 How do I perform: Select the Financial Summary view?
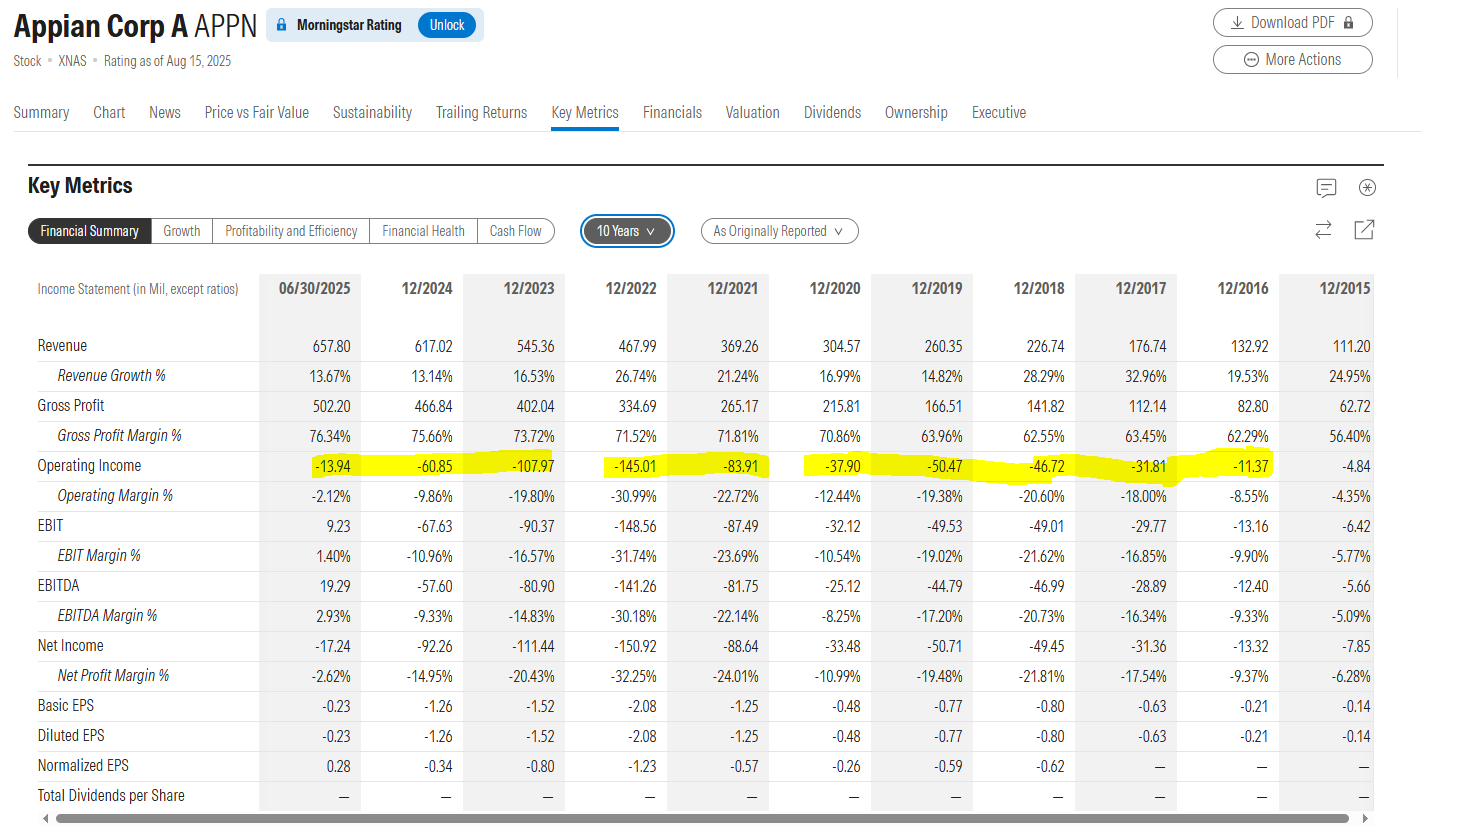[90, 231]
